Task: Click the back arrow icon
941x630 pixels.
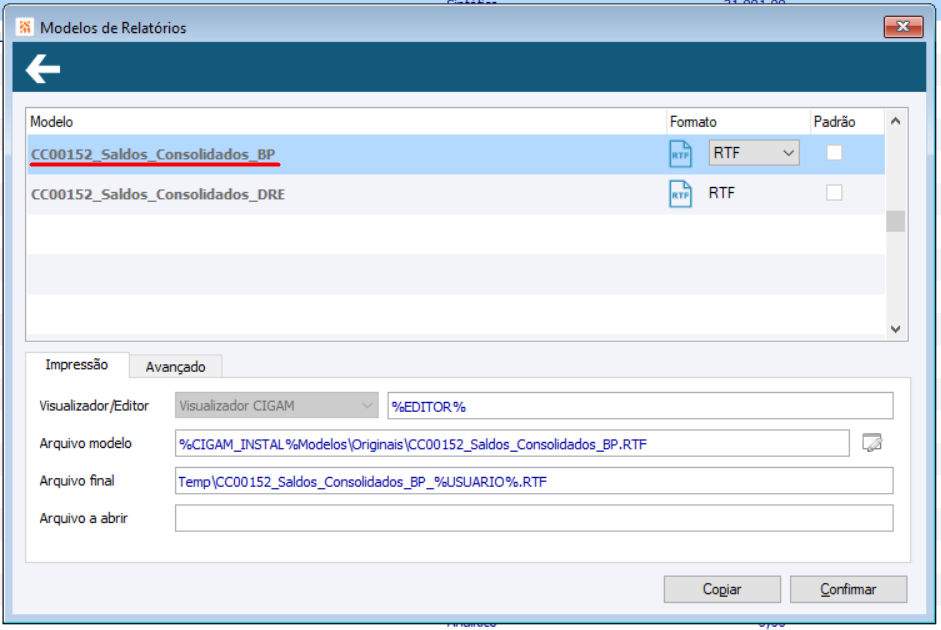Action: click(43, 68)
